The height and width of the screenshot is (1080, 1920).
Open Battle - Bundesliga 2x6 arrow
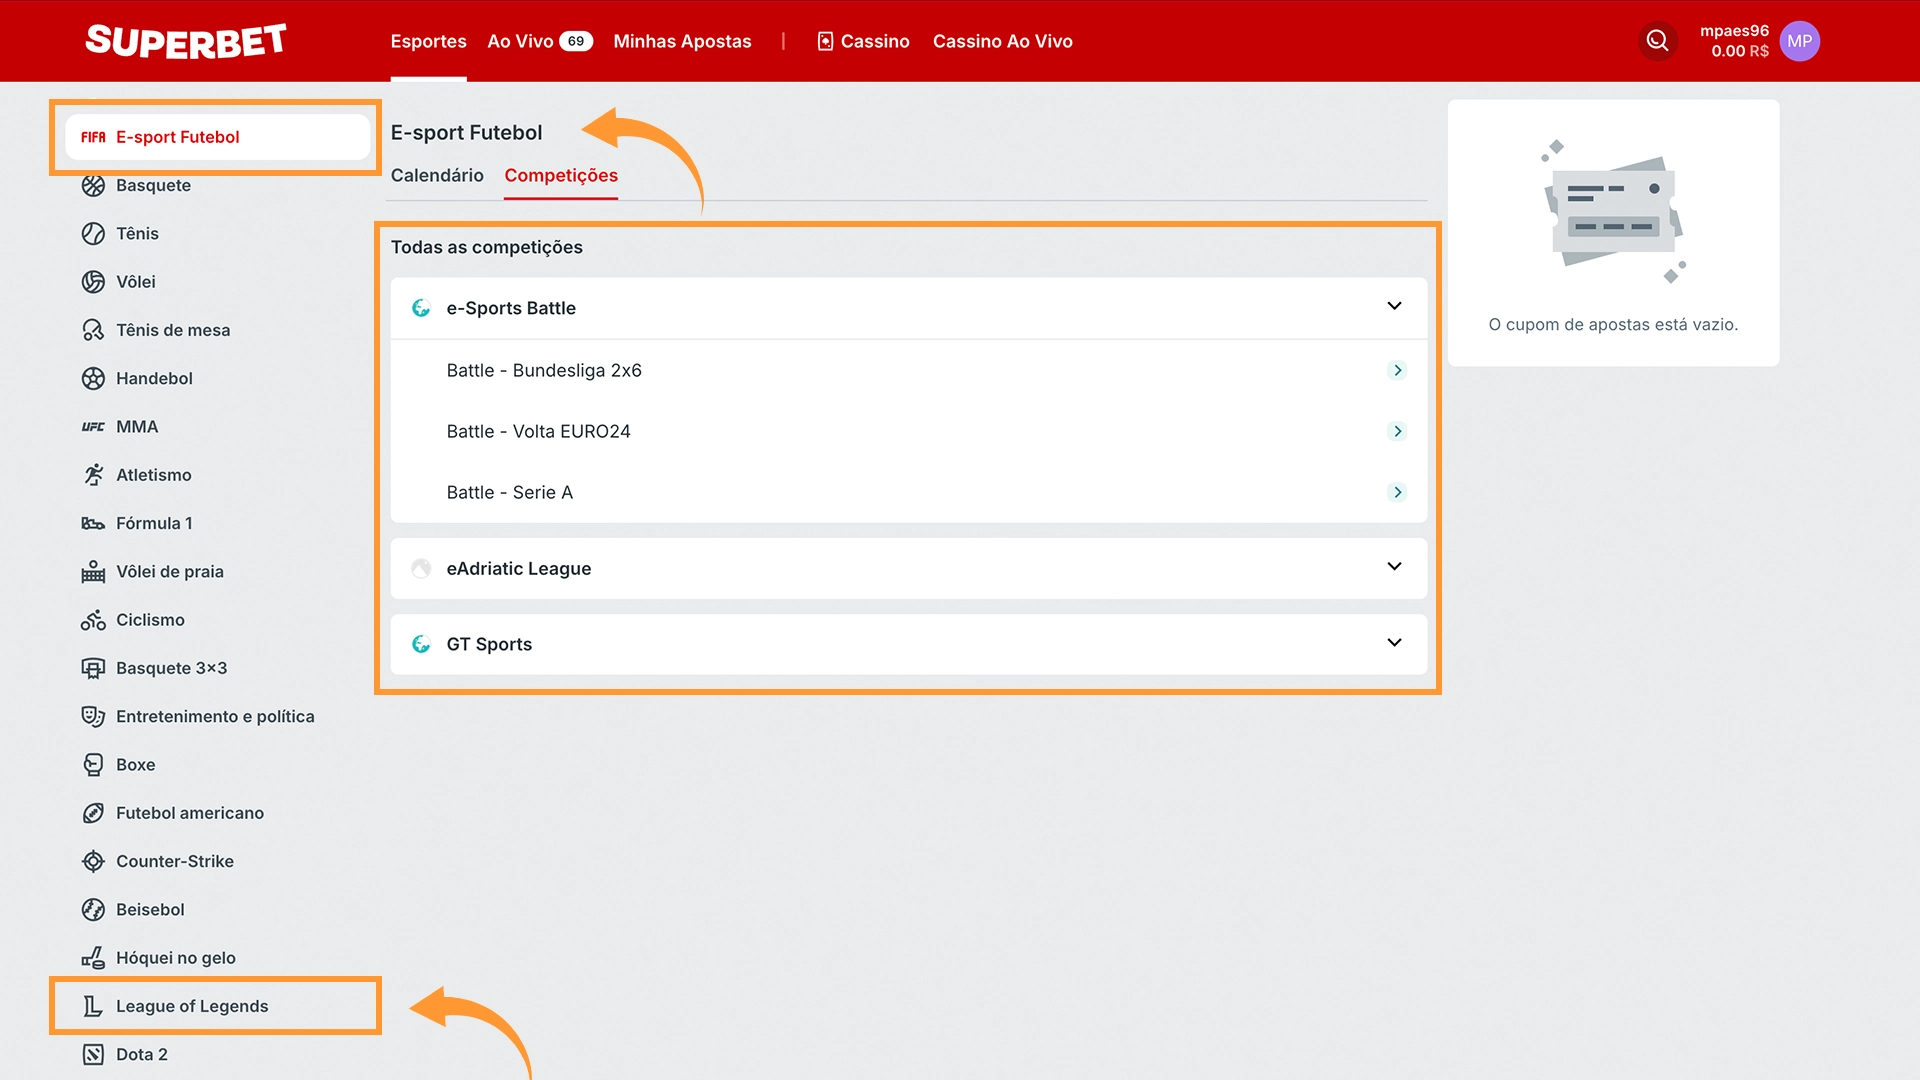pos(1398,370)
